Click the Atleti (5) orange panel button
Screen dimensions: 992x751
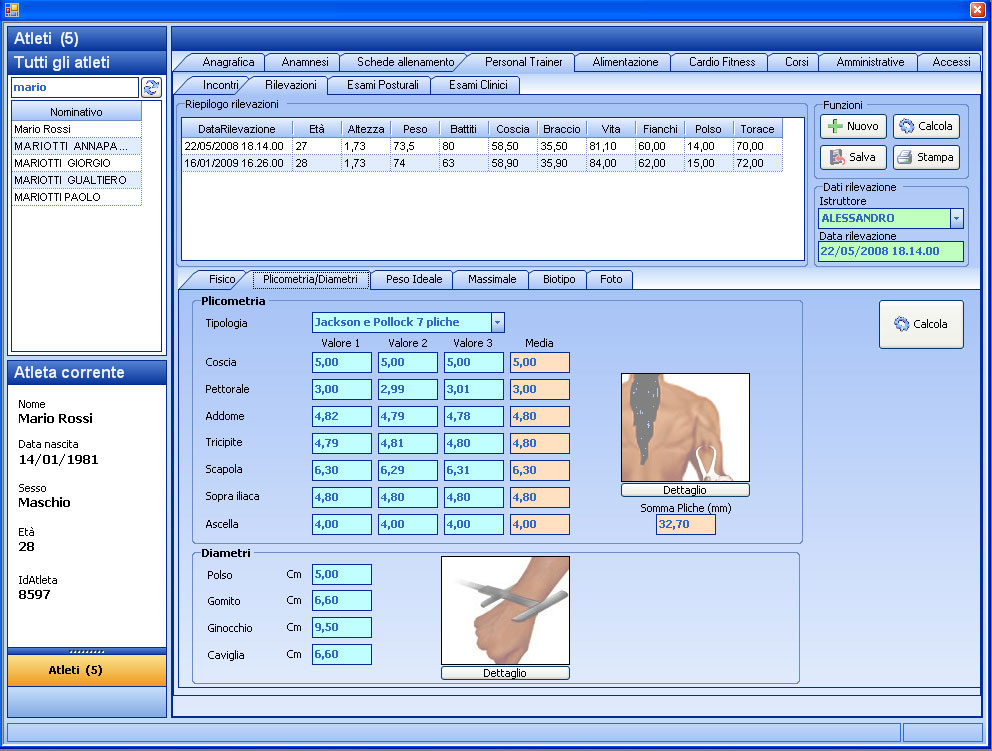[86, 670]
